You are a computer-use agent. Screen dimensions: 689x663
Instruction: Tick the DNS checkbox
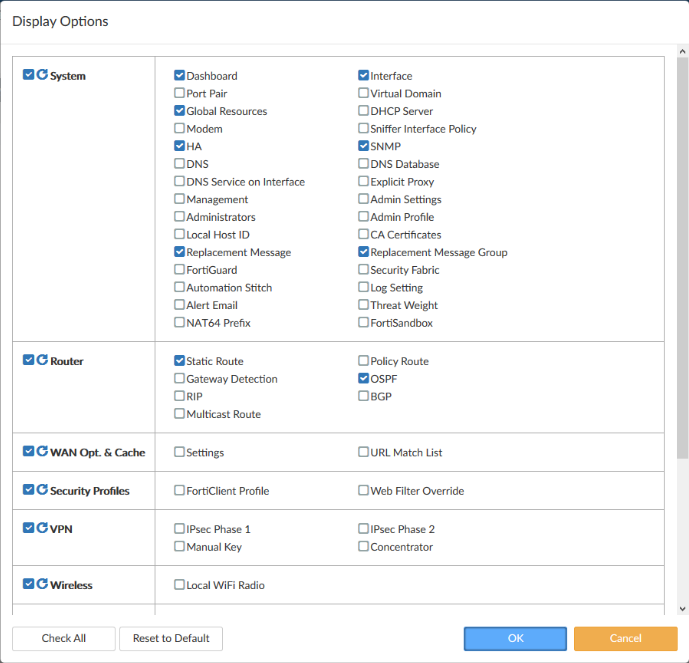click(x=179, y=163)
